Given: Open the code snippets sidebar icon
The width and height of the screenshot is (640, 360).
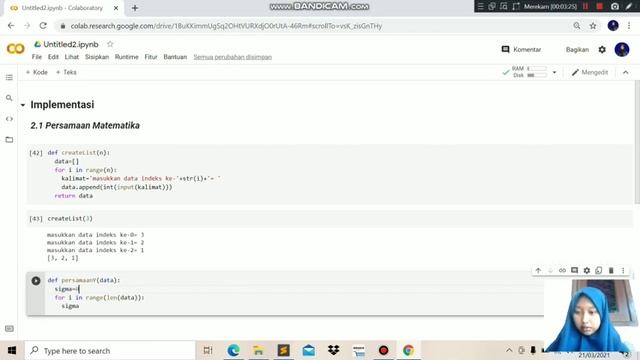Looking at the screenshot, I should 9,119.
